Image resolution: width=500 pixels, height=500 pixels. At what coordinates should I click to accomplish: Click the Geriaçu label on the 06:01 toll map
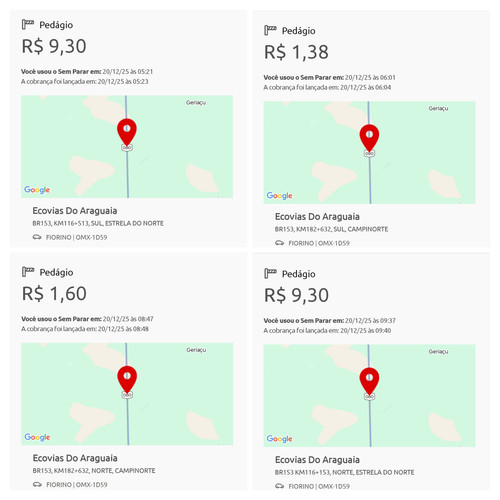[438, 108]
